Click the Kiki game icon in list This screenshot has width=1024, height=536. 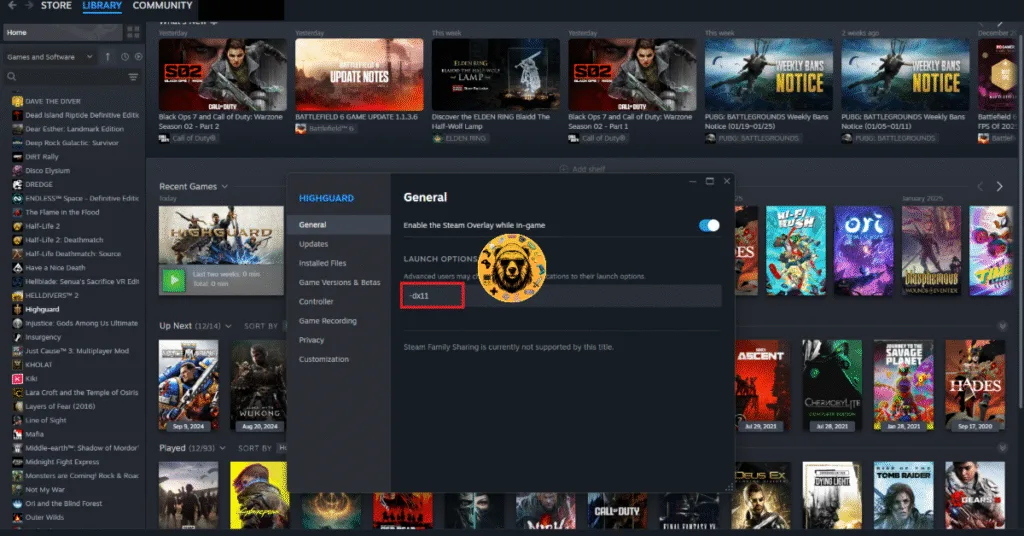pyautogui.click(x=18, y=379)
